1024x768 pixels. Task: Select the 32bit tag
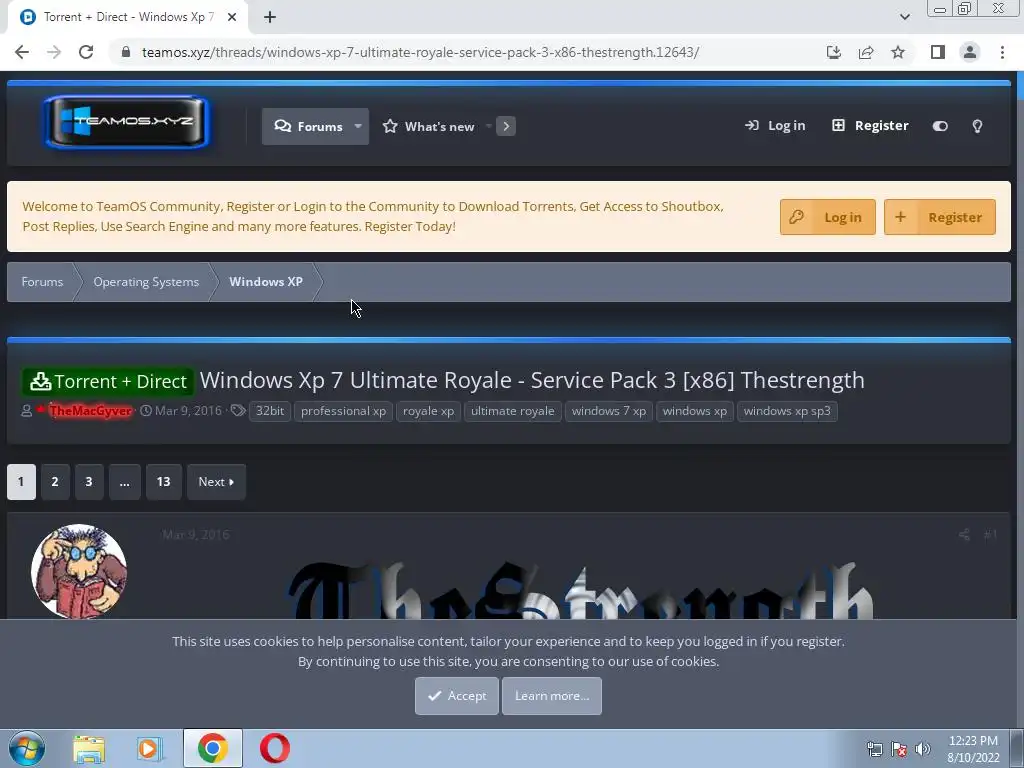point(270,411)
